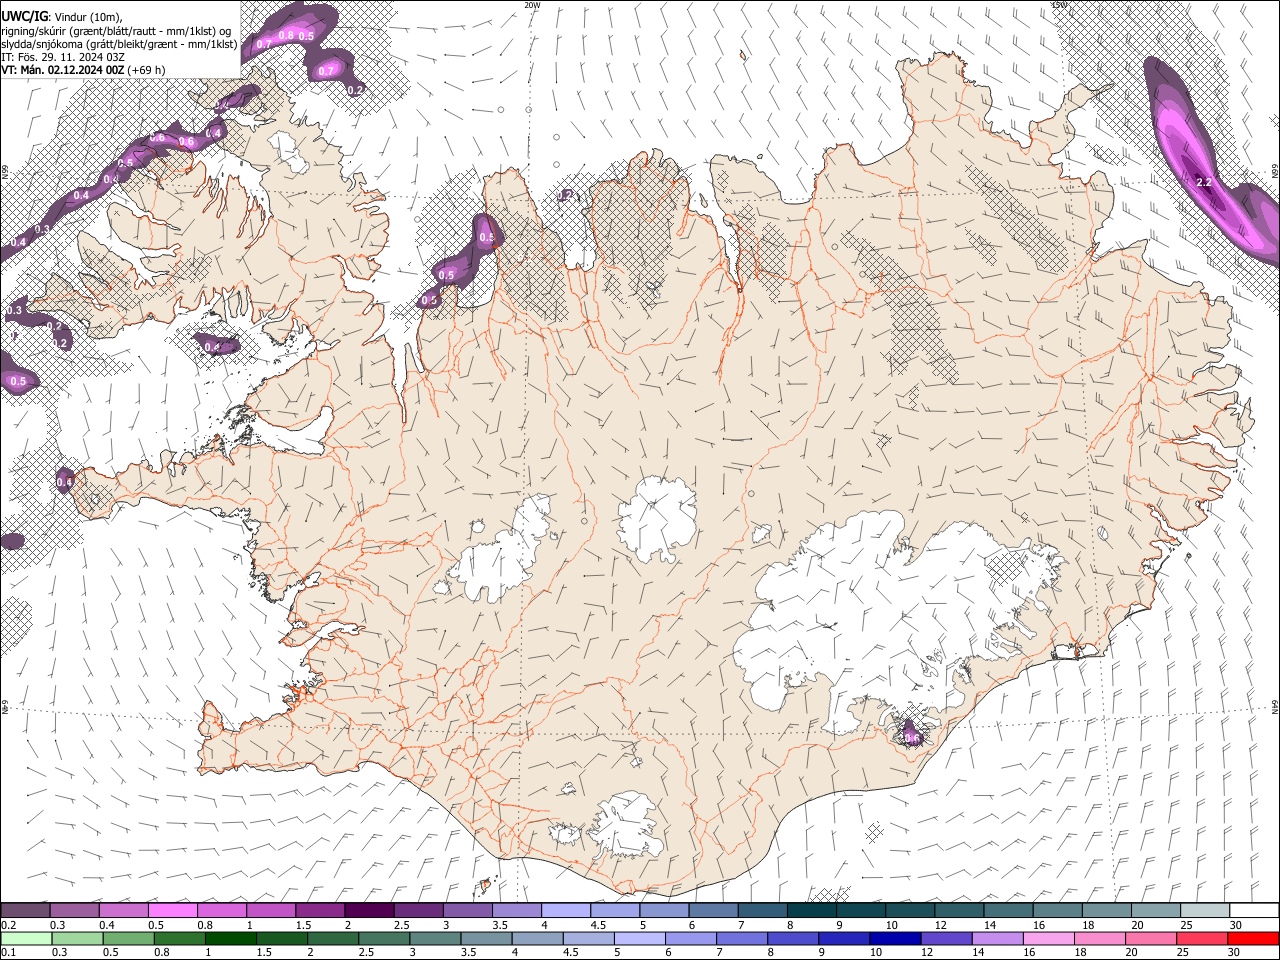The height and width of the screenshot is (960, 1280).
Task: Click the '20W' longitude label
Action: pos(532,5)
